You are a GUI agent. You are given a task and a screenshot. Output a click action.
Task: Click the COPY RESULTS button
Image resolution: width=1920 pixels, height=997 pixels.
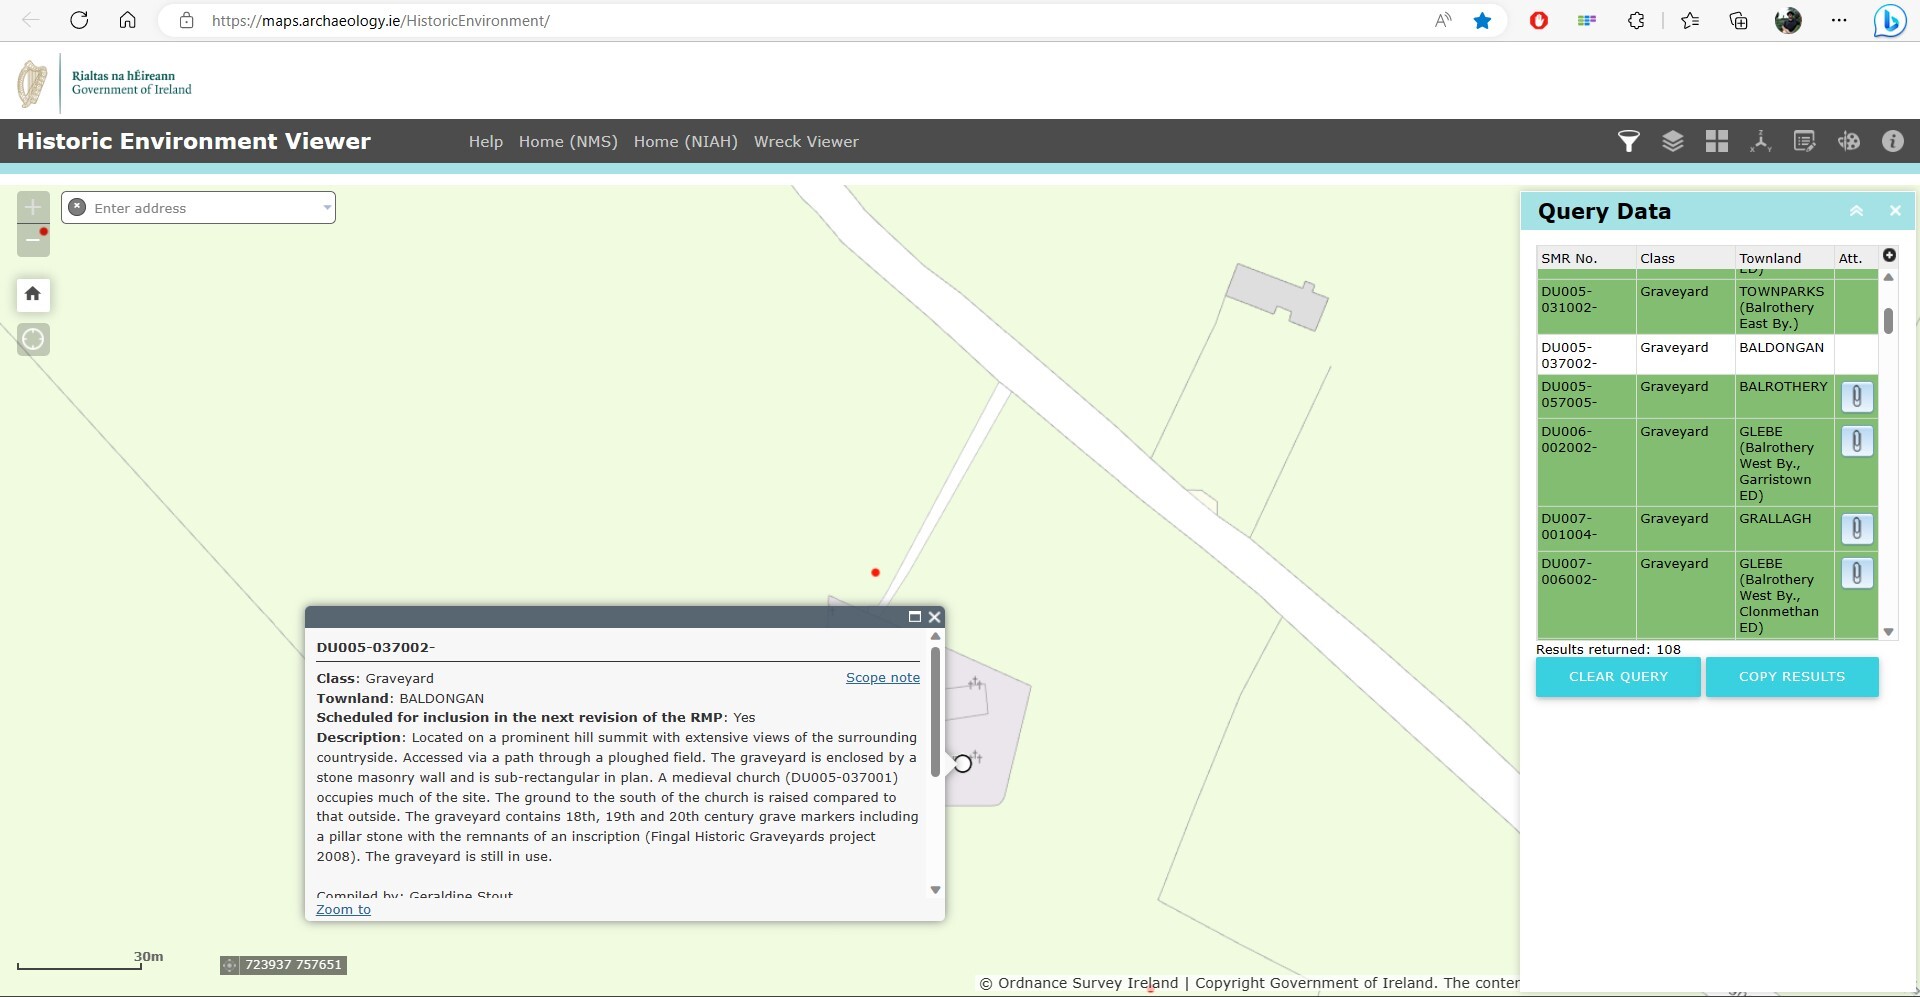(1792, 677)
